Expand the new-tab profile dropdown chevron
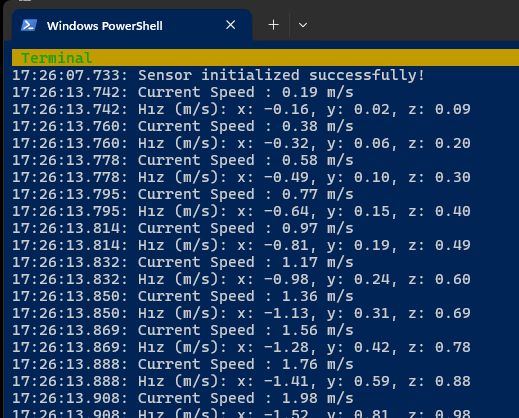519x418 pixels. pyautogui.click(x=303, y=25)
